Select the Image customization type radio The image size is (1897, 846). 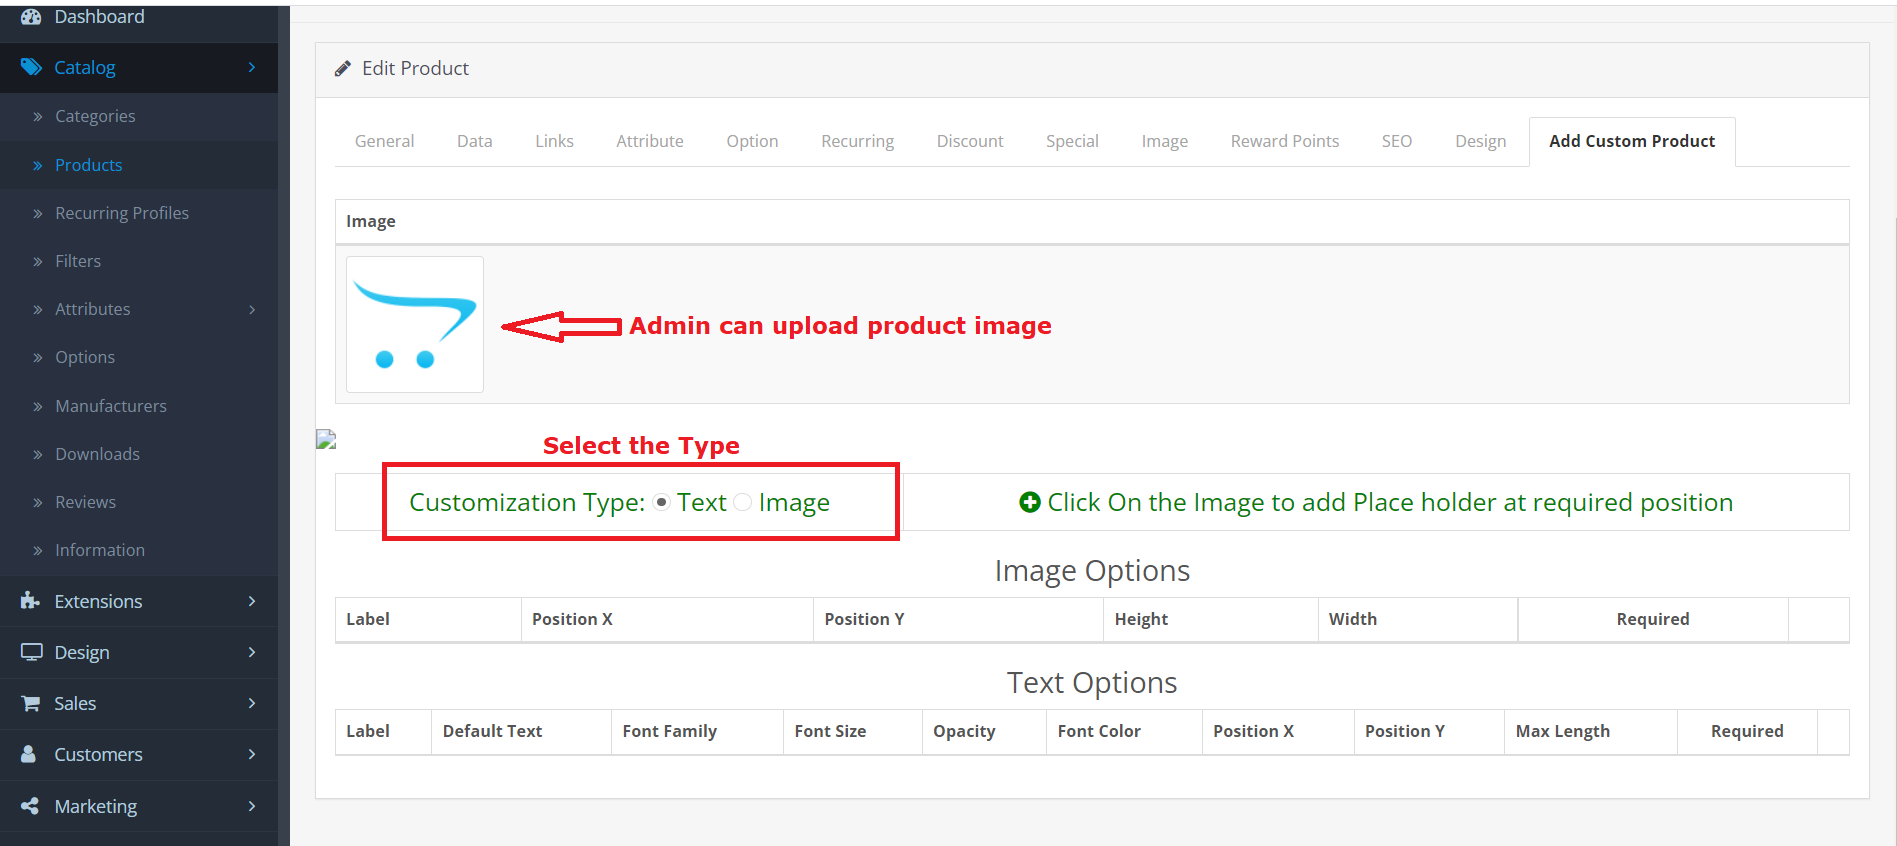tap(742, 502)
